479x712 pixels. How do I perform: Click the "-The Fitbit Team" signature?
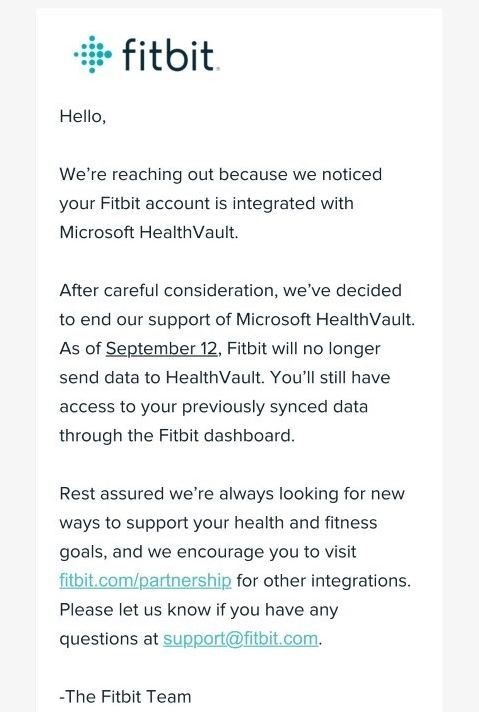125,697
